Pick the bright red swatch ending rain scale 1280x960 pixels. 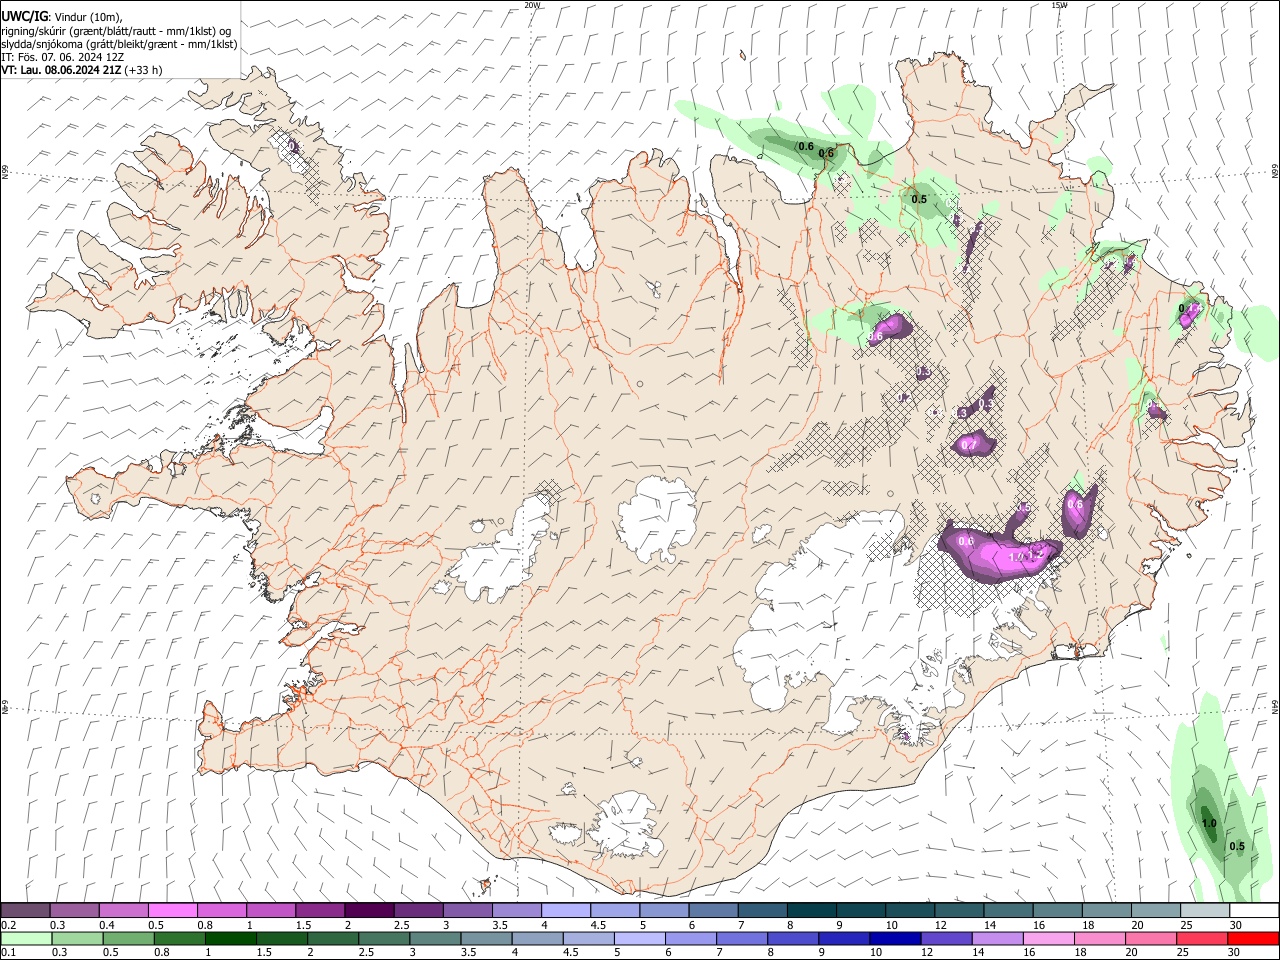(x=1254, y=938)
